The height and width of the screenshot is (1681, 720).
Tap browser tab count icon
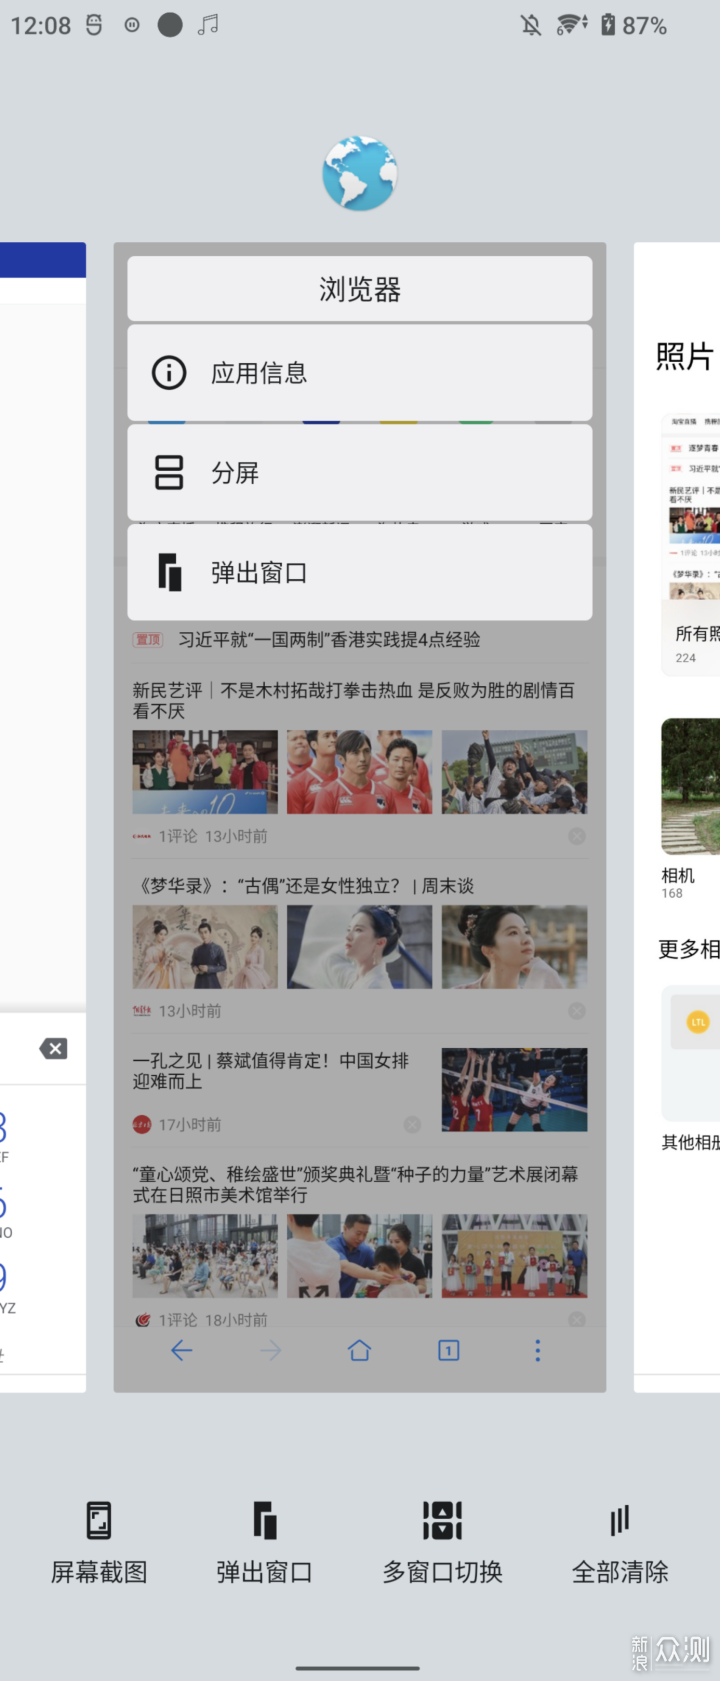(449, 1351)
